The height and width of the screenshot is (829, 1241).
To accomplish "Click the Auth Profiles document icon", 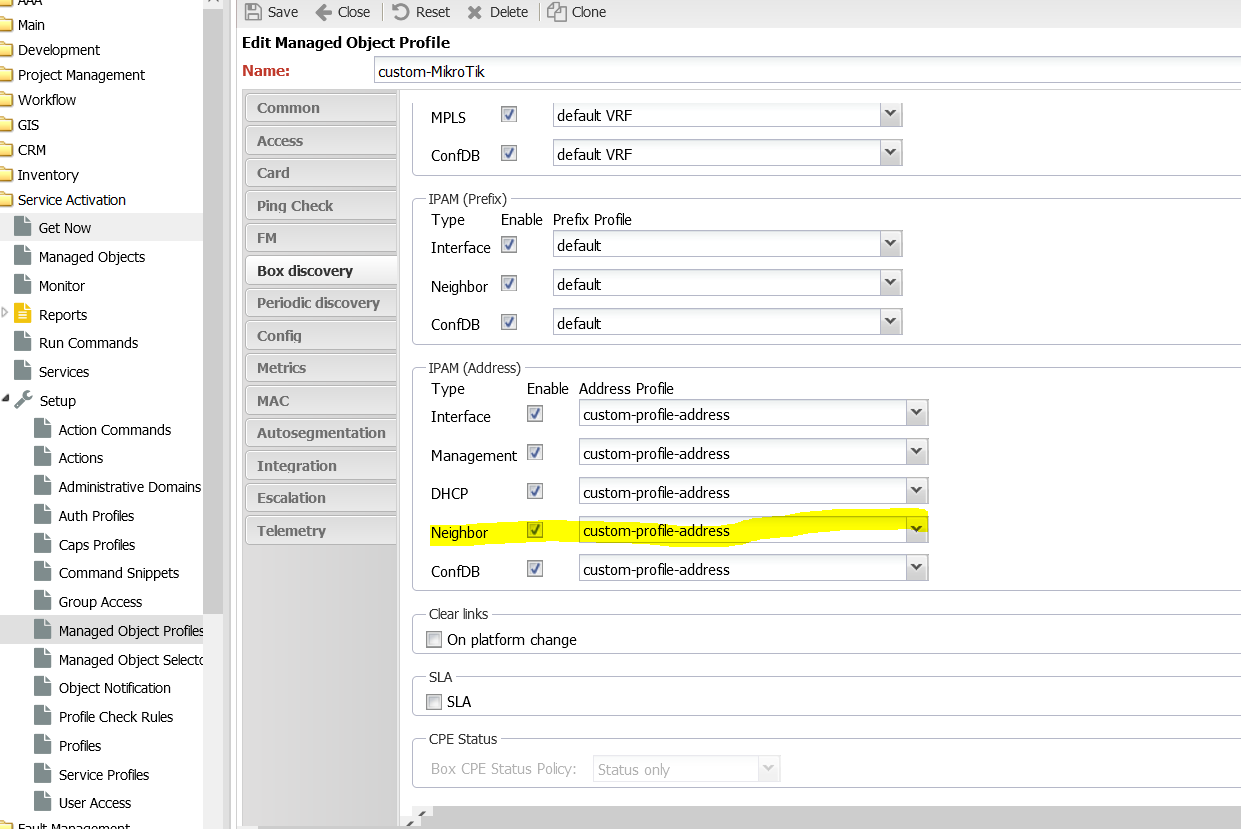I will (42, 515).
